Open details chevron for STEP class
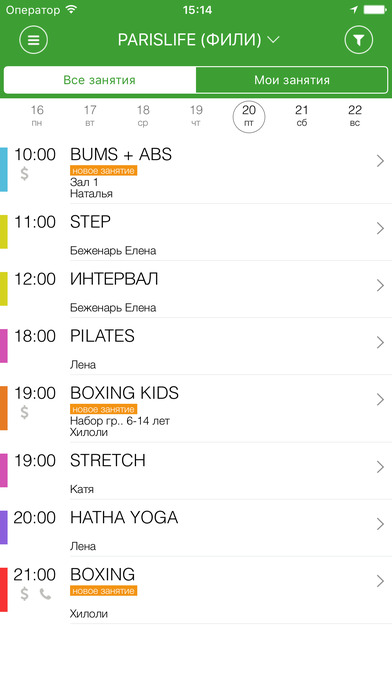The image size is (392, 696). point(380,228)
